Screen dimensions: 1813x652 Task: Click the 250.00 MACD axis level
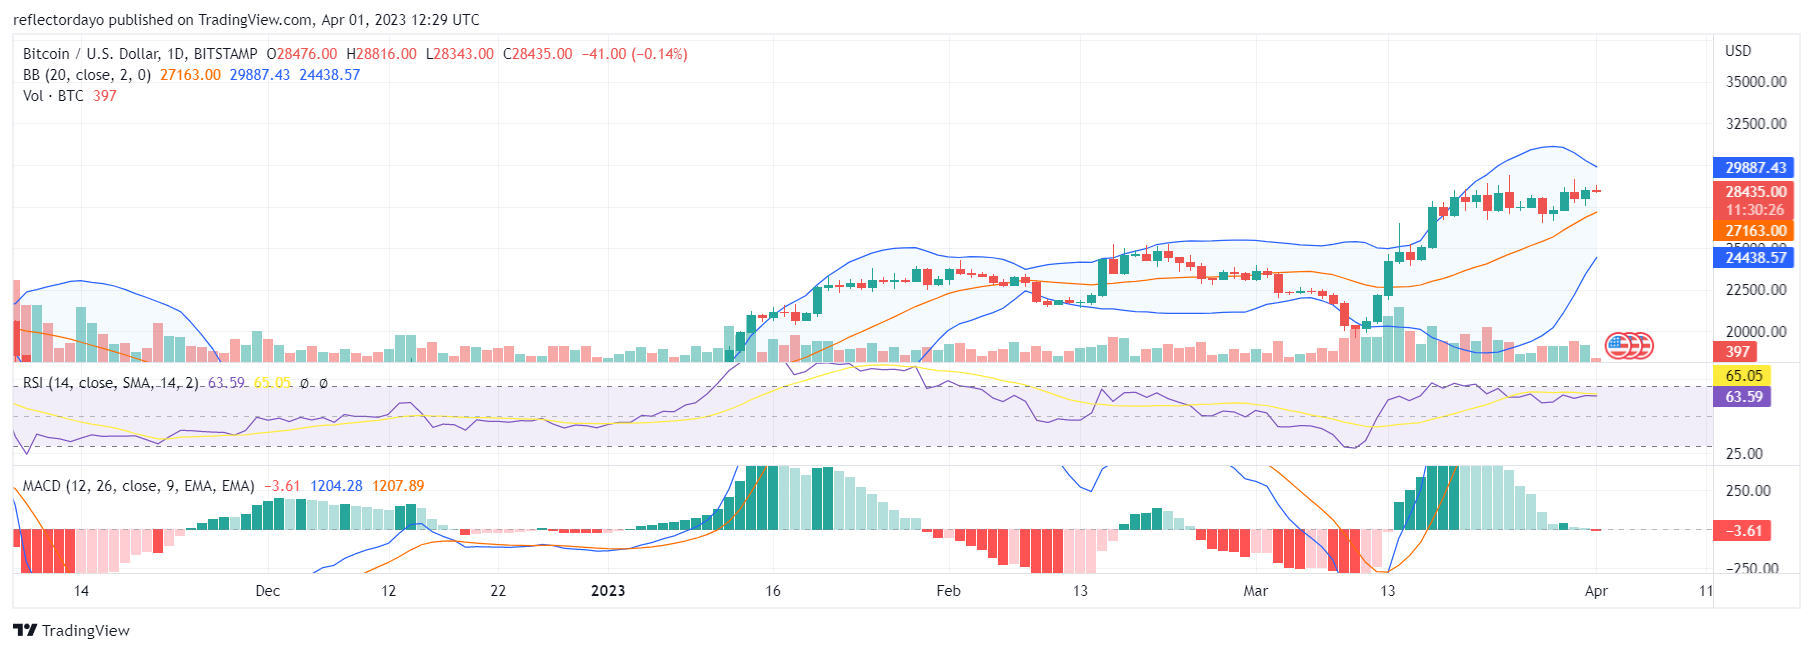1748,491
